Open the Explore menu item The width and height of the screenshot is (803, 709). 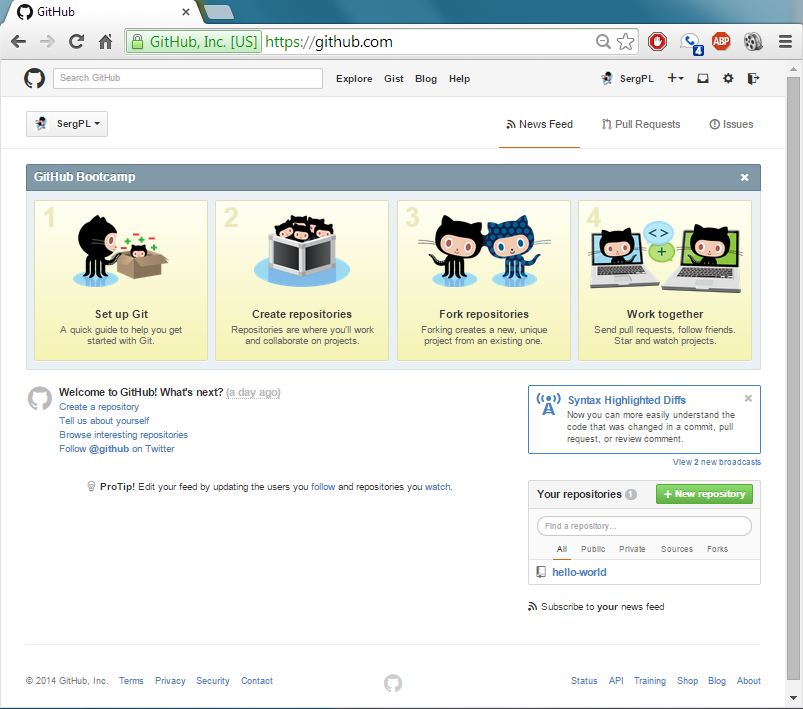[354, 78]
